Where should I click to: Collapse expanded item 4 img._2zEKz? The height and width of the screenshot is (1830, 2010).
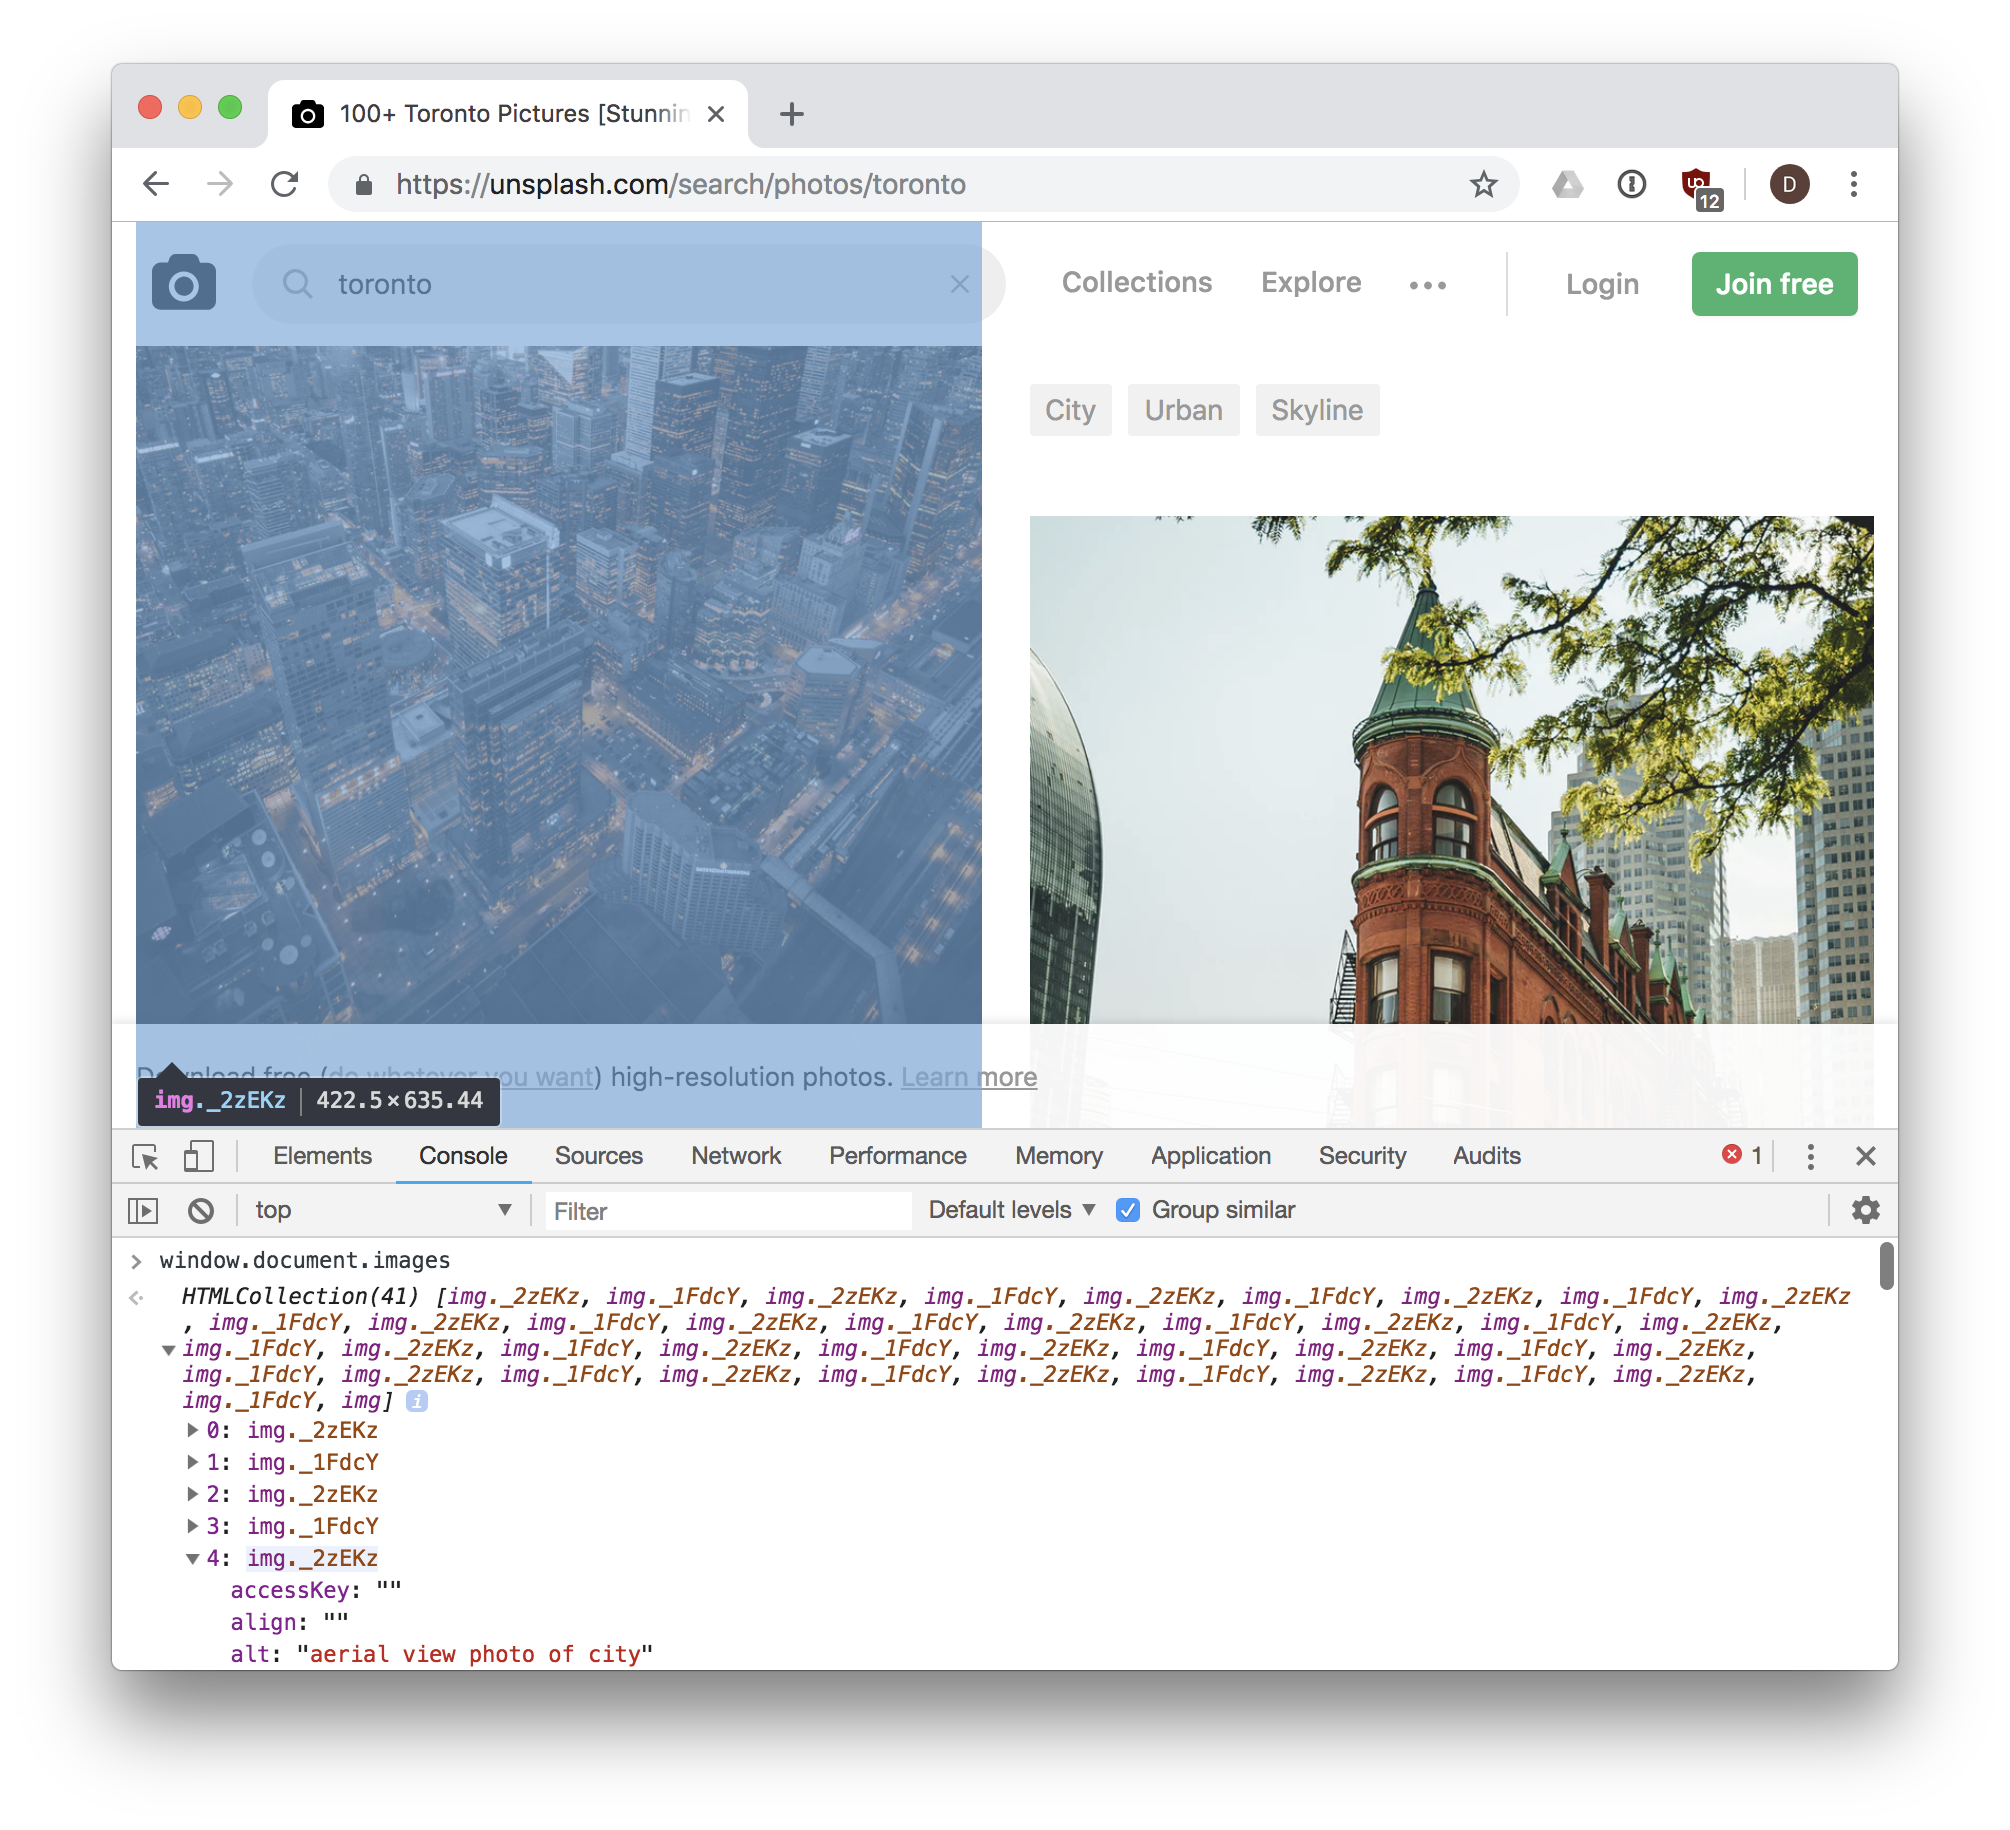[x=192, y=1559]
